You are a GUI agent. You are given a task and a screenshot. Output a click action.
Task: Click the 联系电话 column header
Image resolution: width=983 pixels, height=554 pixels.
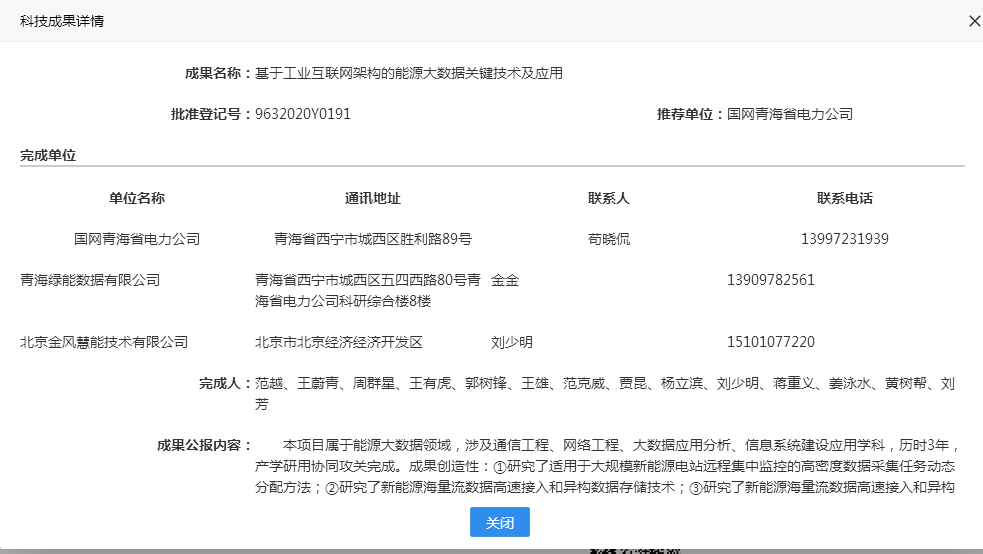[x=845, y=198]
